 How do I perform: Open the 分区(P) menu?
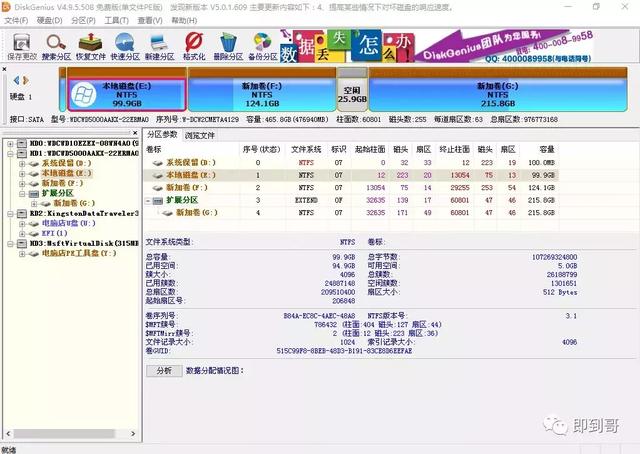(x=83, y=20)
